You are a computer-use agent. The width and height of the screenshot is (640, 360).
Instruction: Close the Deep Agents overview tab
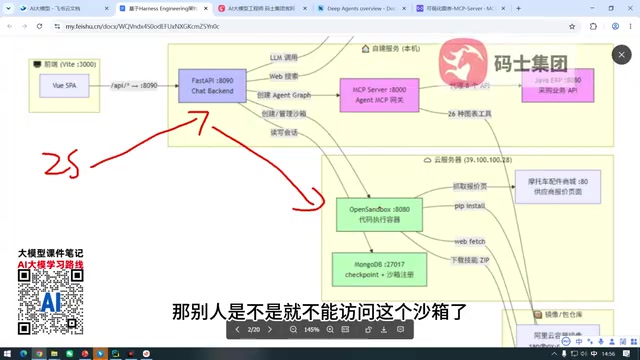(x=404, y=8)
